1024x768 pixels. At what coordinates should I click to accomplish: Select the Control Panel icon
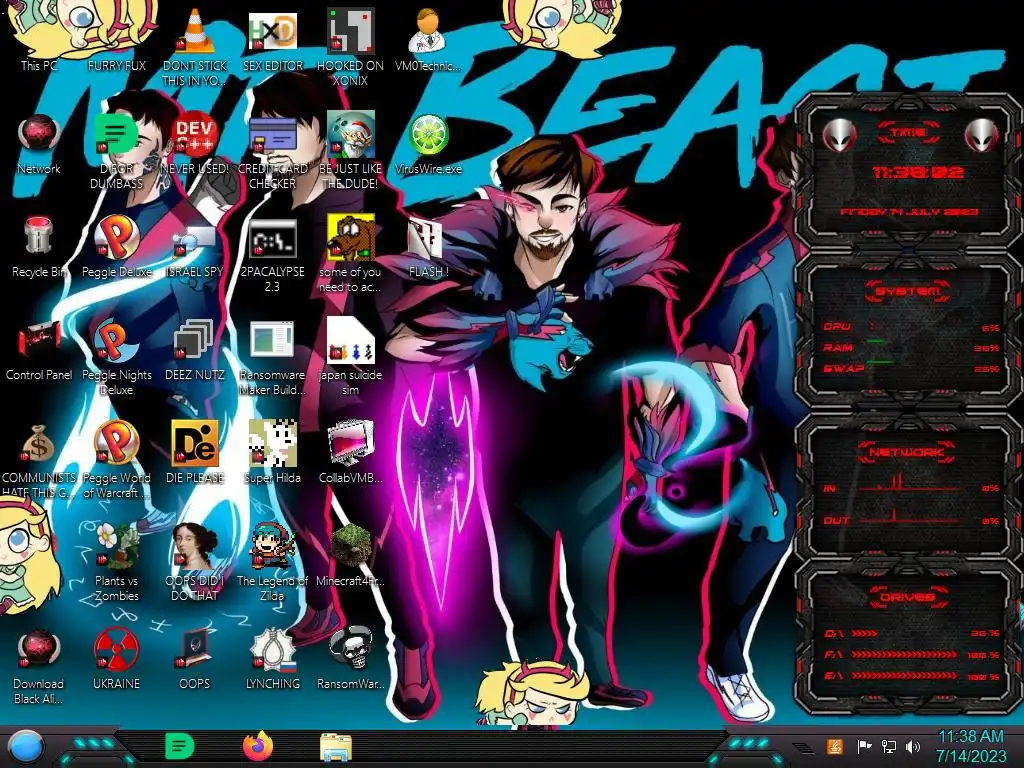tap(39, 350)
